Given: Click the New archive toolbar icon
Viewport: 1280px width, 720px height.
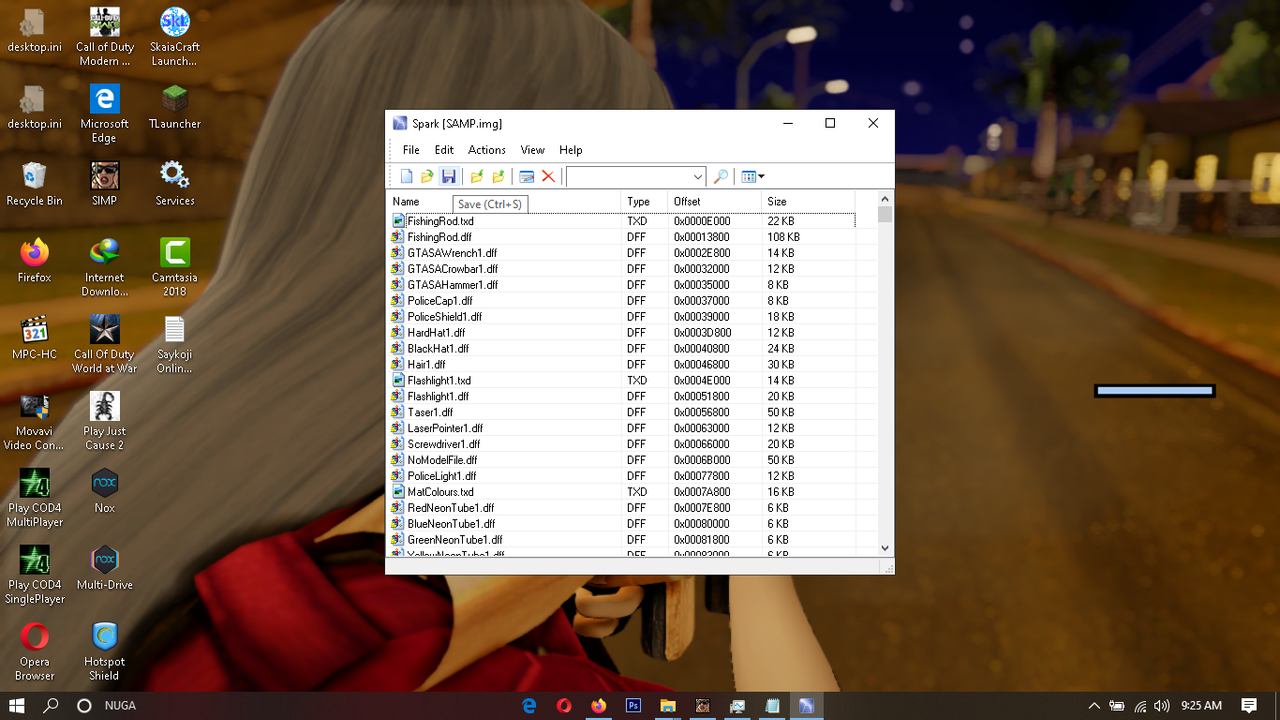Looking at the screenshot, I should (407, 177).
